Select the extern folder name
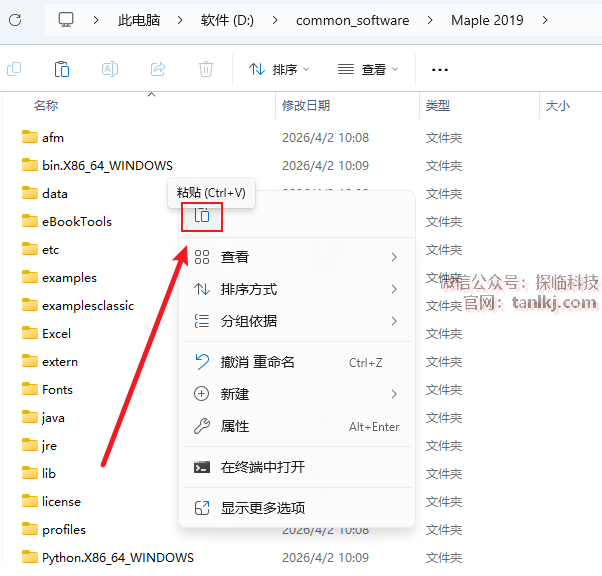602x576 pixels. pos(60,362)
